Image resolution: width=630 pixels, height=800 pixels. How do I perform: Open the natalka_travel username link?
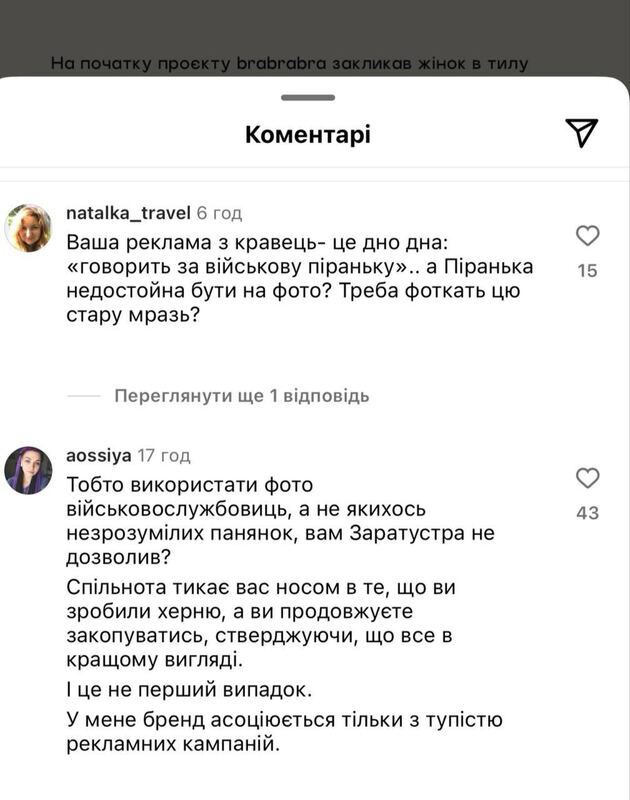128,213
